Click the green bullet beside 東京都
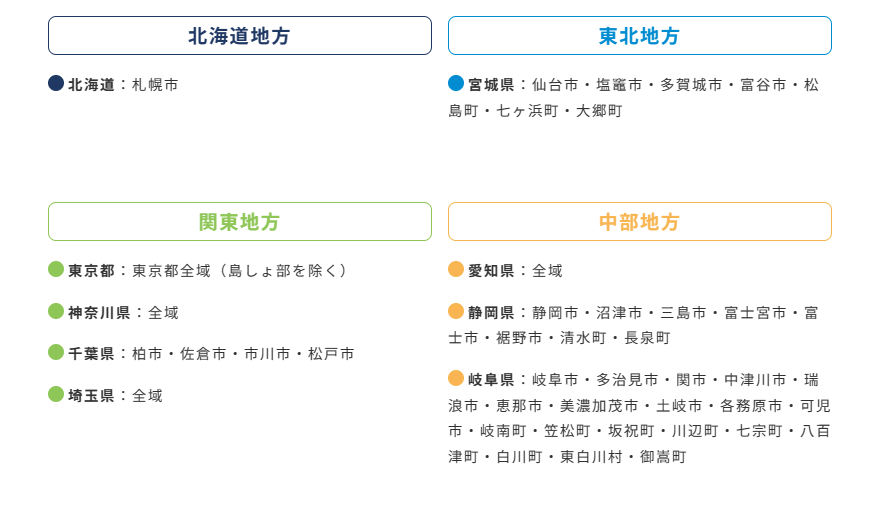 [x=56, y=269]
